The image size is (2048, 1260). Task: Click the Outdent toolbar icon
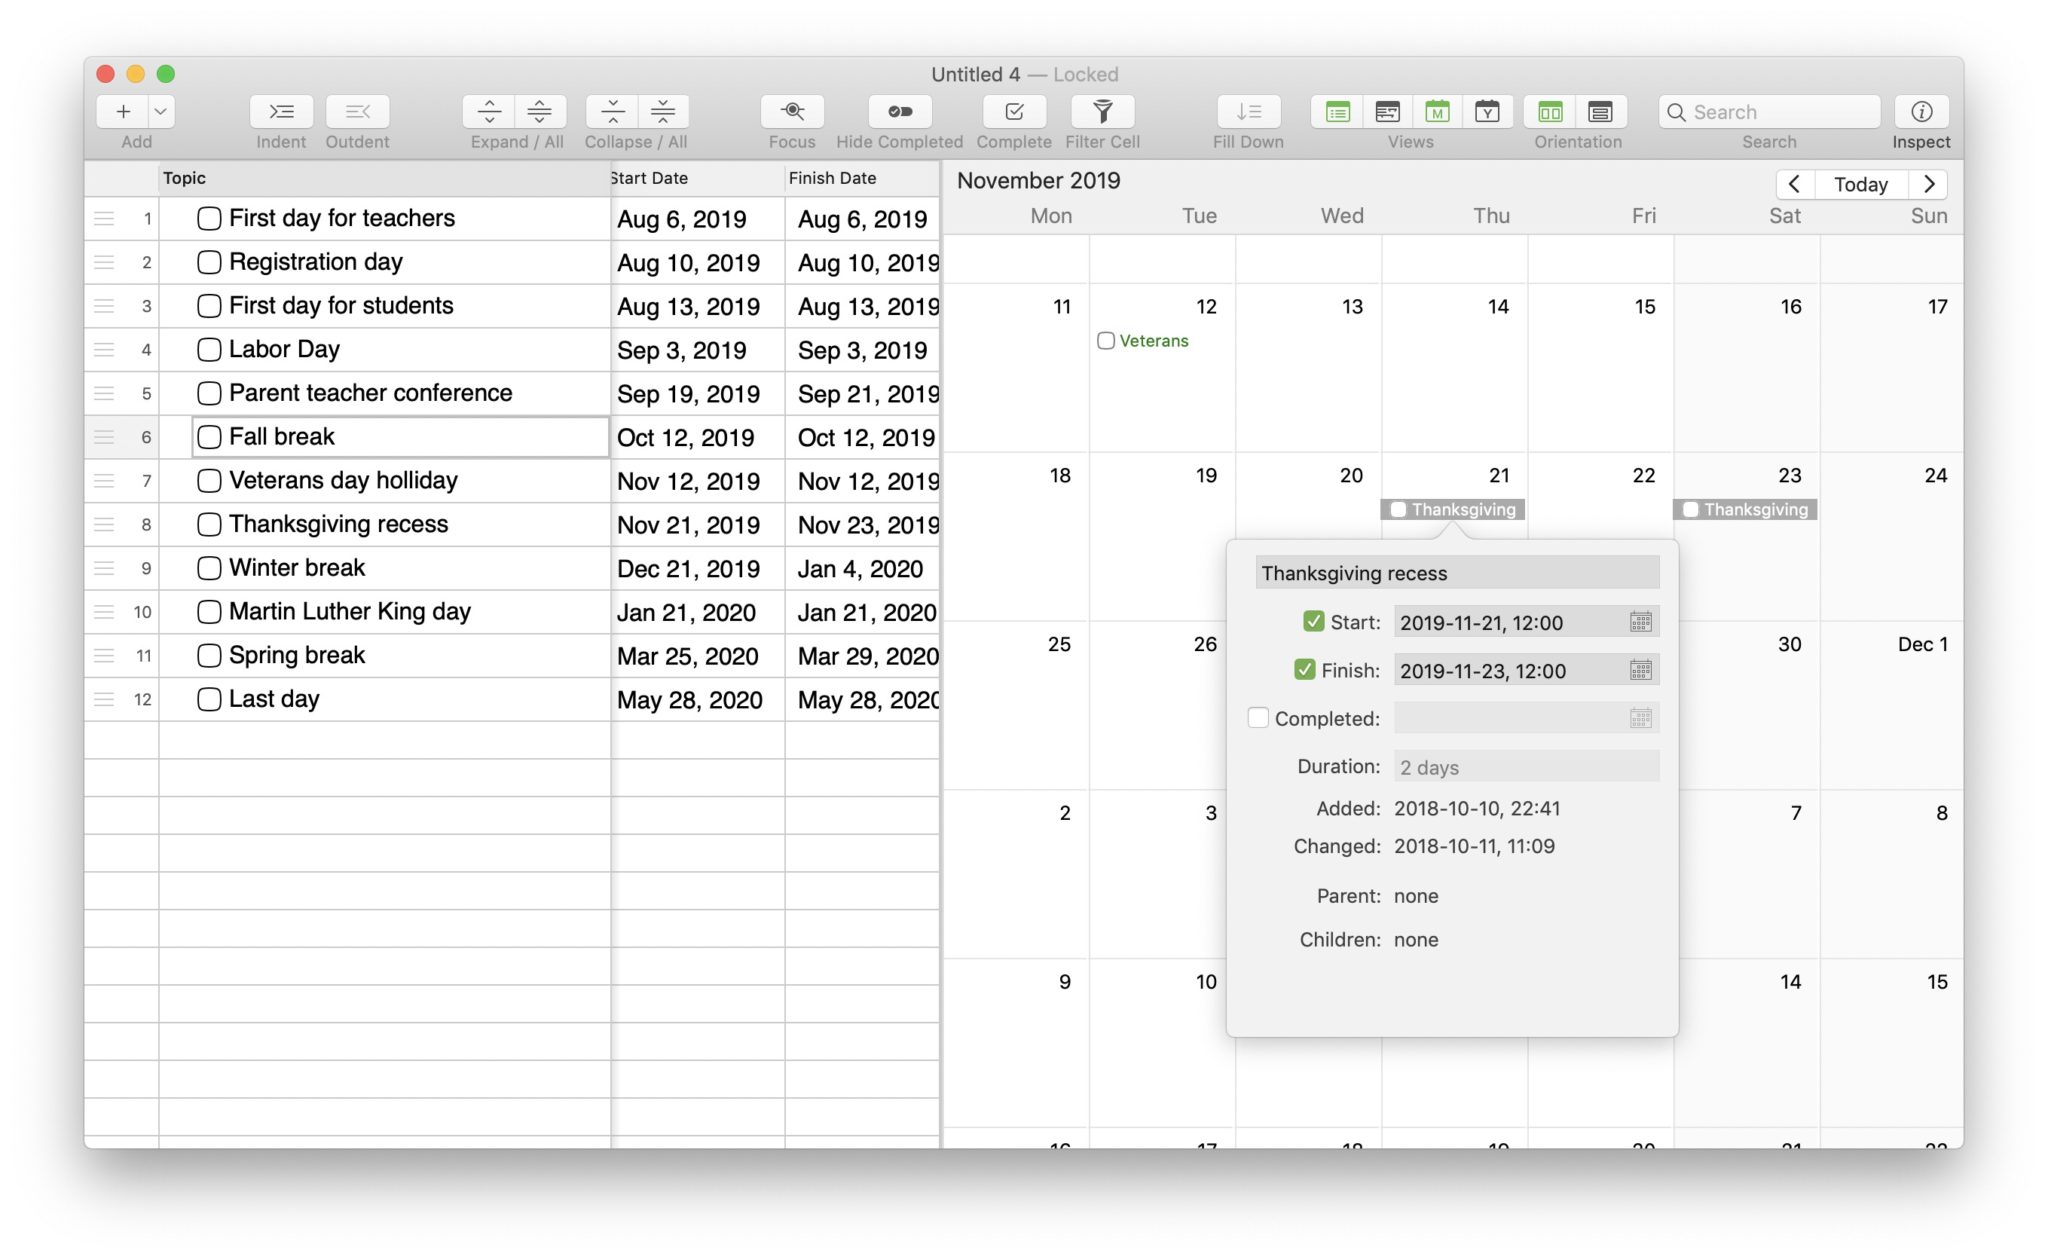tap(357, 111)
